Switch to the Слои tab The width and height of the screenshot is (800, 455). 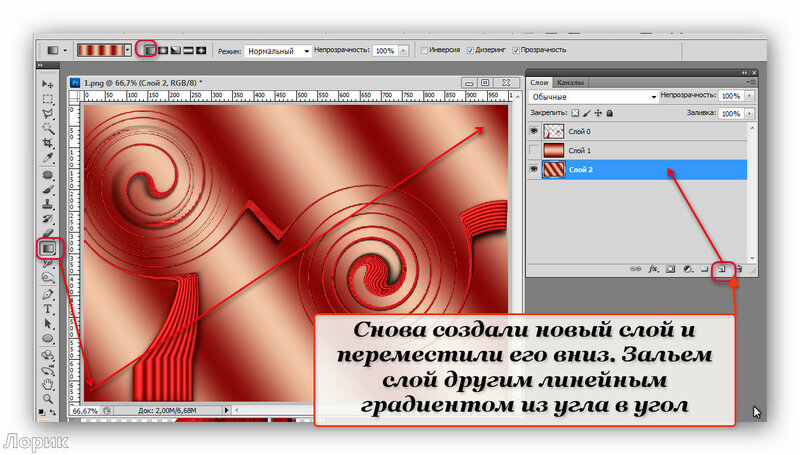pos(539,83)
